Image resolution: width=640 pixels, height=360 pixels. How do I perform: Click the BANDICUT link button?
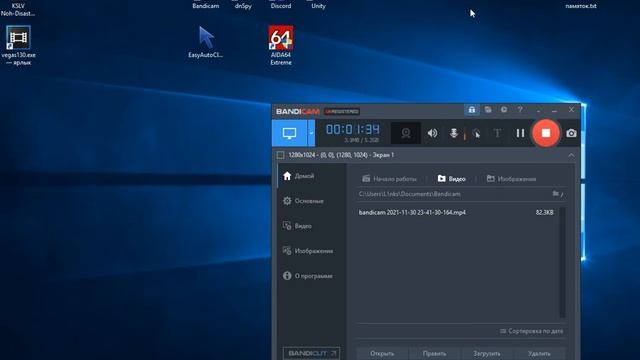311,353
